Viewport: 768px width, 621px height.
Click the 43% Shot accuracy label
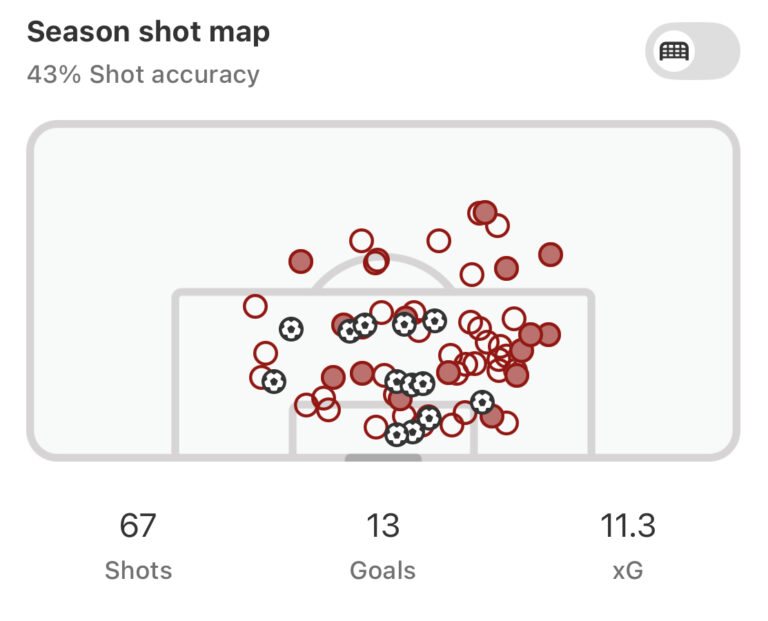pos(143,74)
